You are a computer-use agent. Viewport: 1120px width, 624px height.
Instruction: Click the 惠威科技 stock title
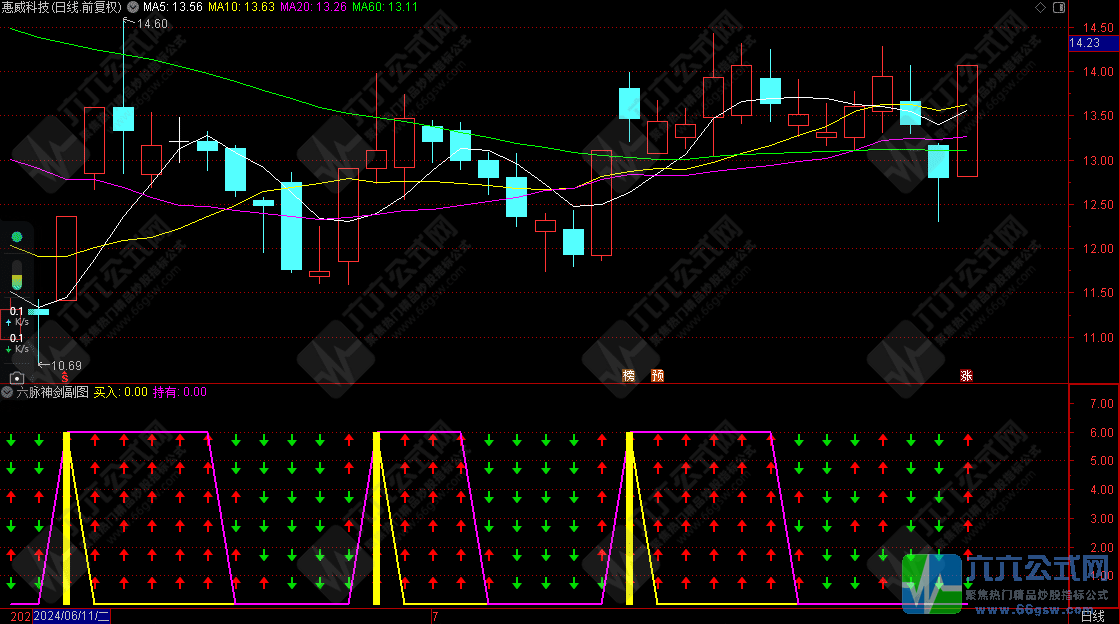[29, 7]
